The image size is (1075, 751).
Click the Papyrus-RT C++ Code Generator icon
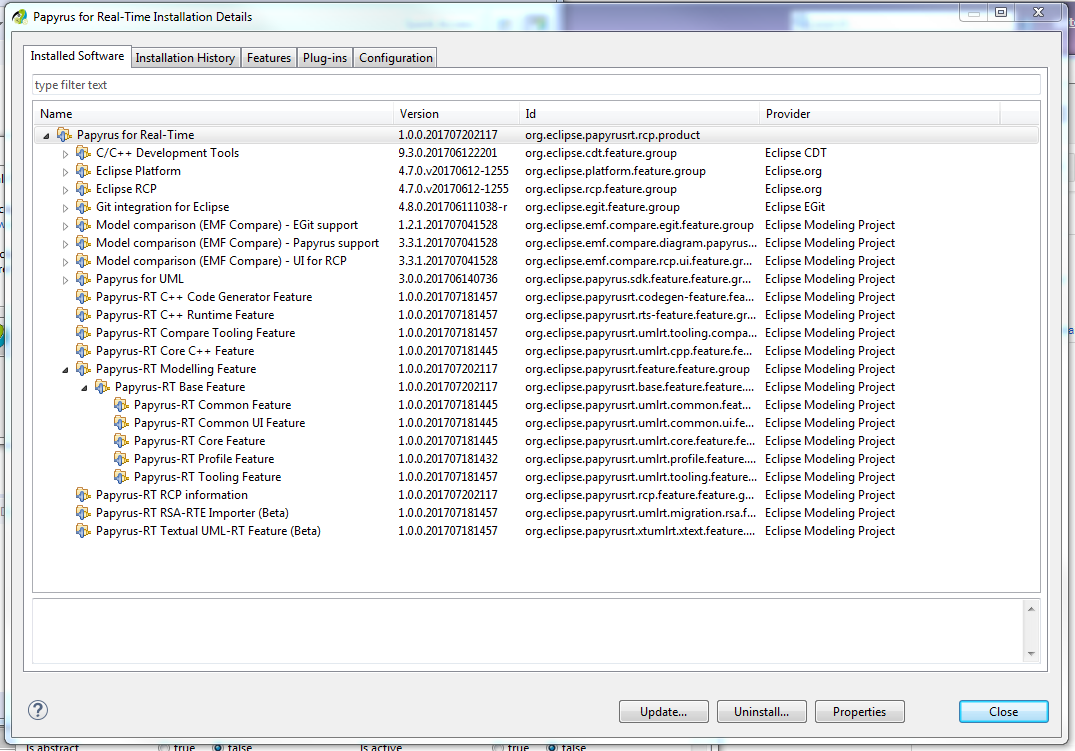[x=83, y=296]
